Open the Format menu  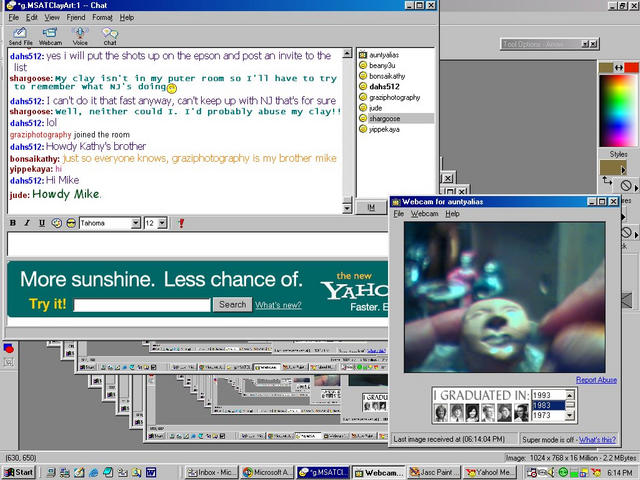[102, 18]
